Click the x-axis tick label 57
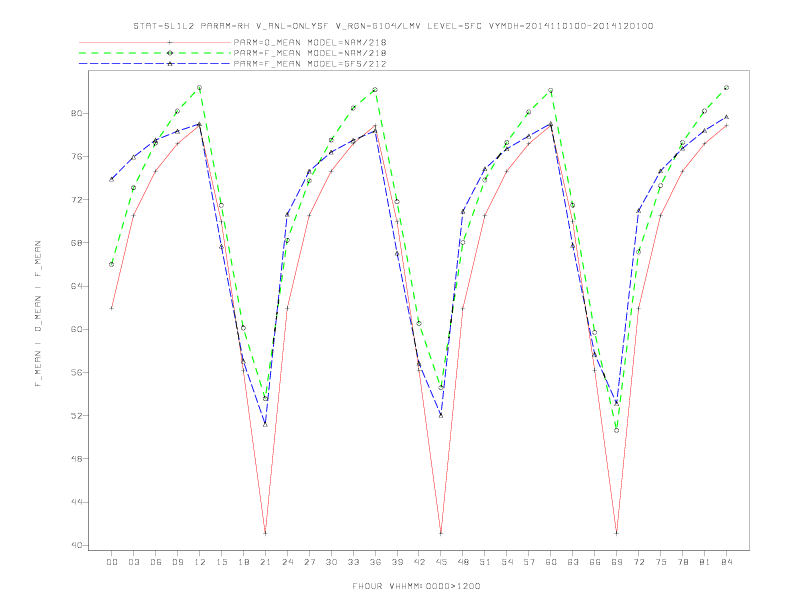Screen dimensions: 792x612 tap(529, 562)
